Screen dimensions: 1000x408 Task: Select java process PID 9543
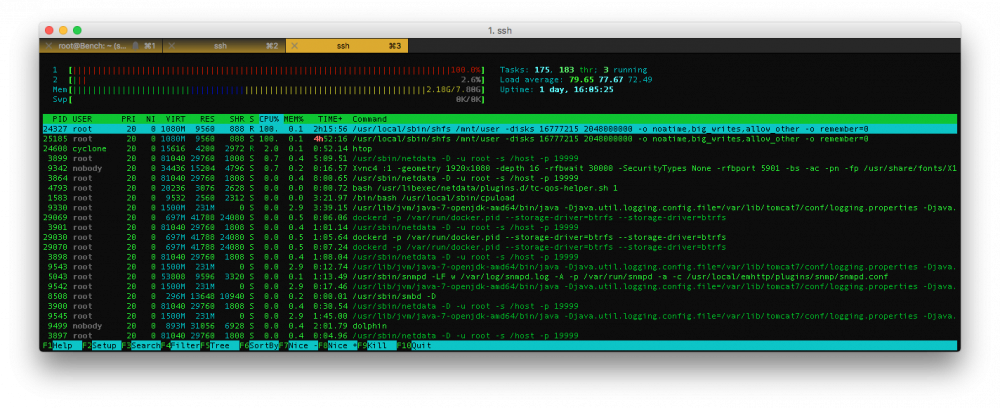(x=500, y=266)
